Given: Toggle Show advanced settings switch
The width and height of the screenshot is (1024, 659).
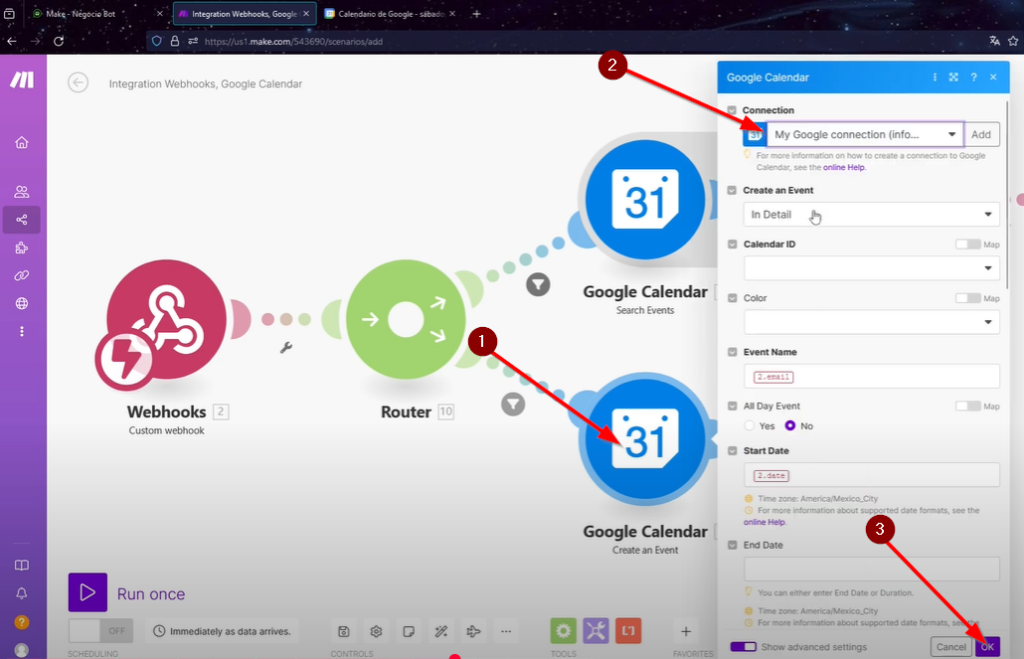Looking at the screenshot, I should pyautogui.click(x=743, y=647).
